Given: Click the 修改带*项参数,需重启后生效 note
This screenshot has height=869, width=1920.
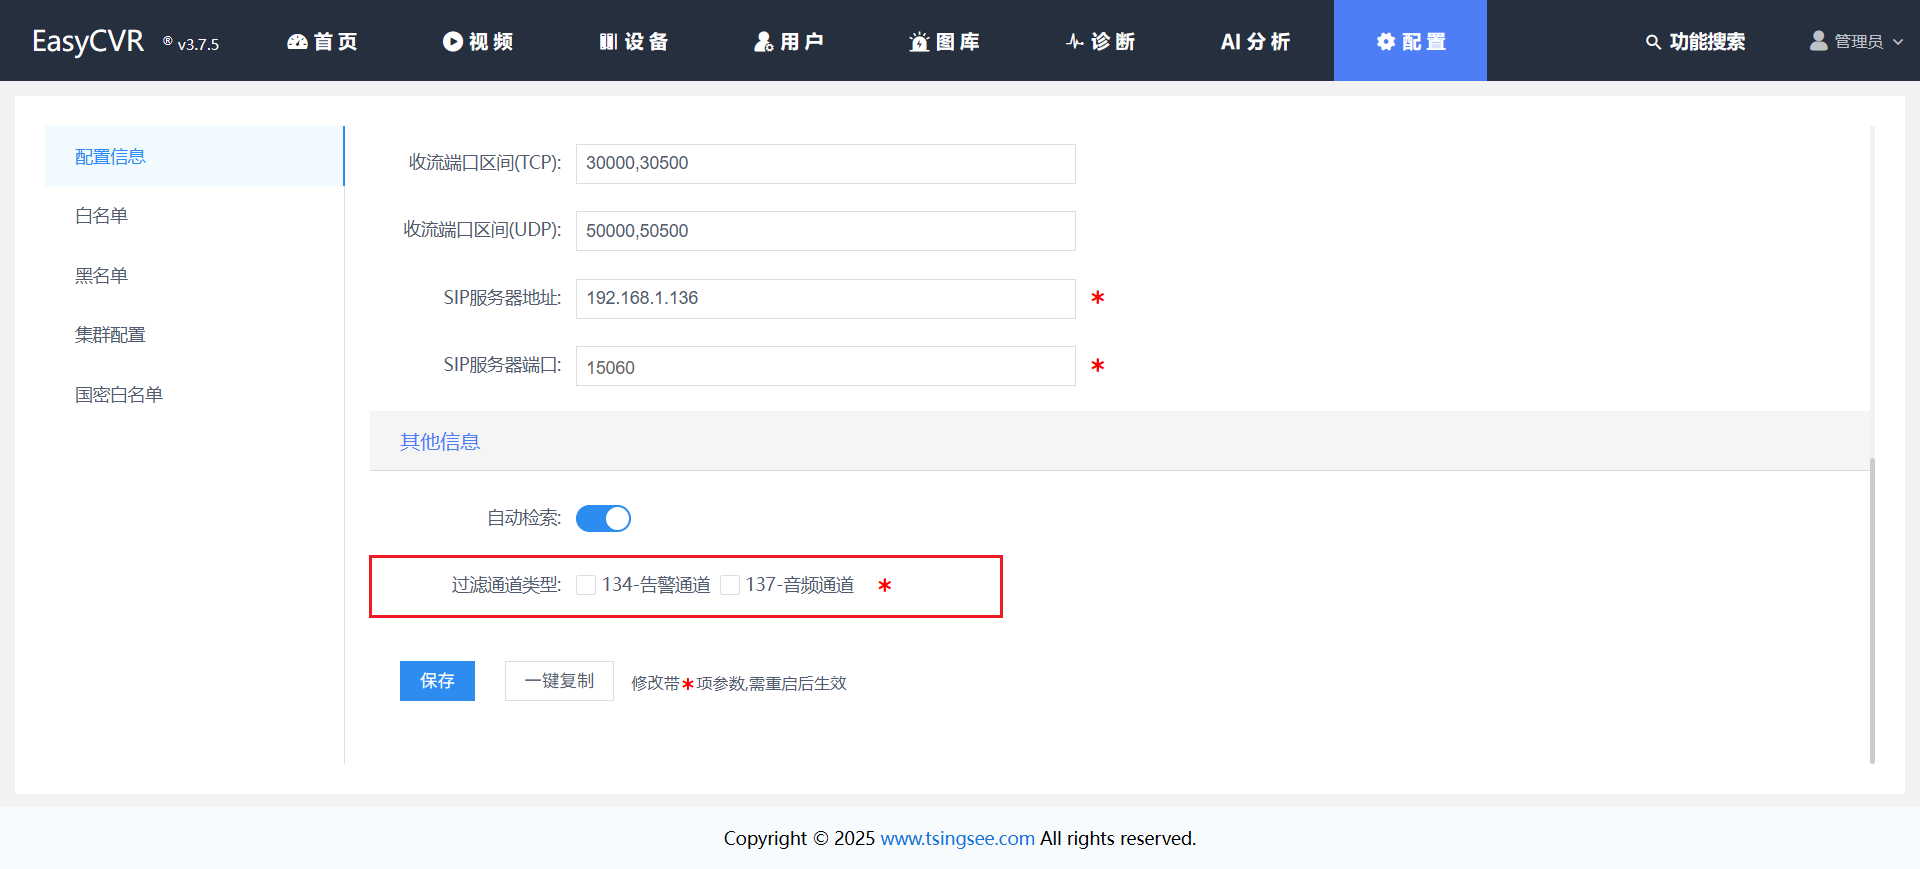Looking at the screenshot, I should 739,683.
